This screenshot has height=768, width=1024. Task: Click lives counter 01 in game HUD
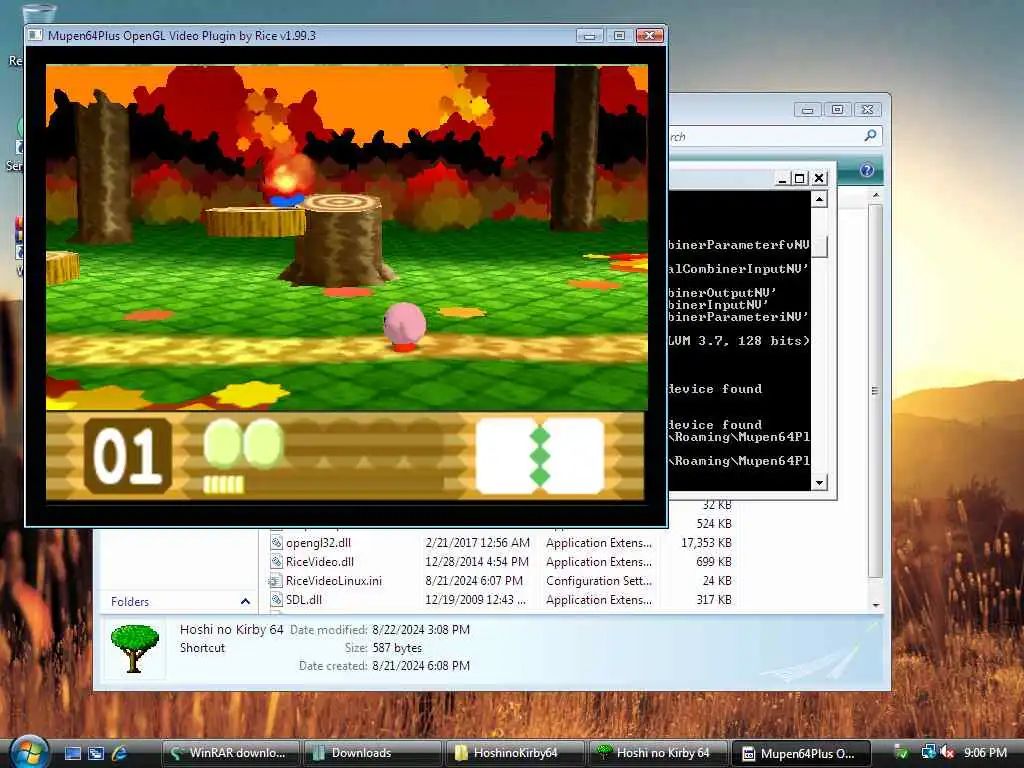[128, 455]
